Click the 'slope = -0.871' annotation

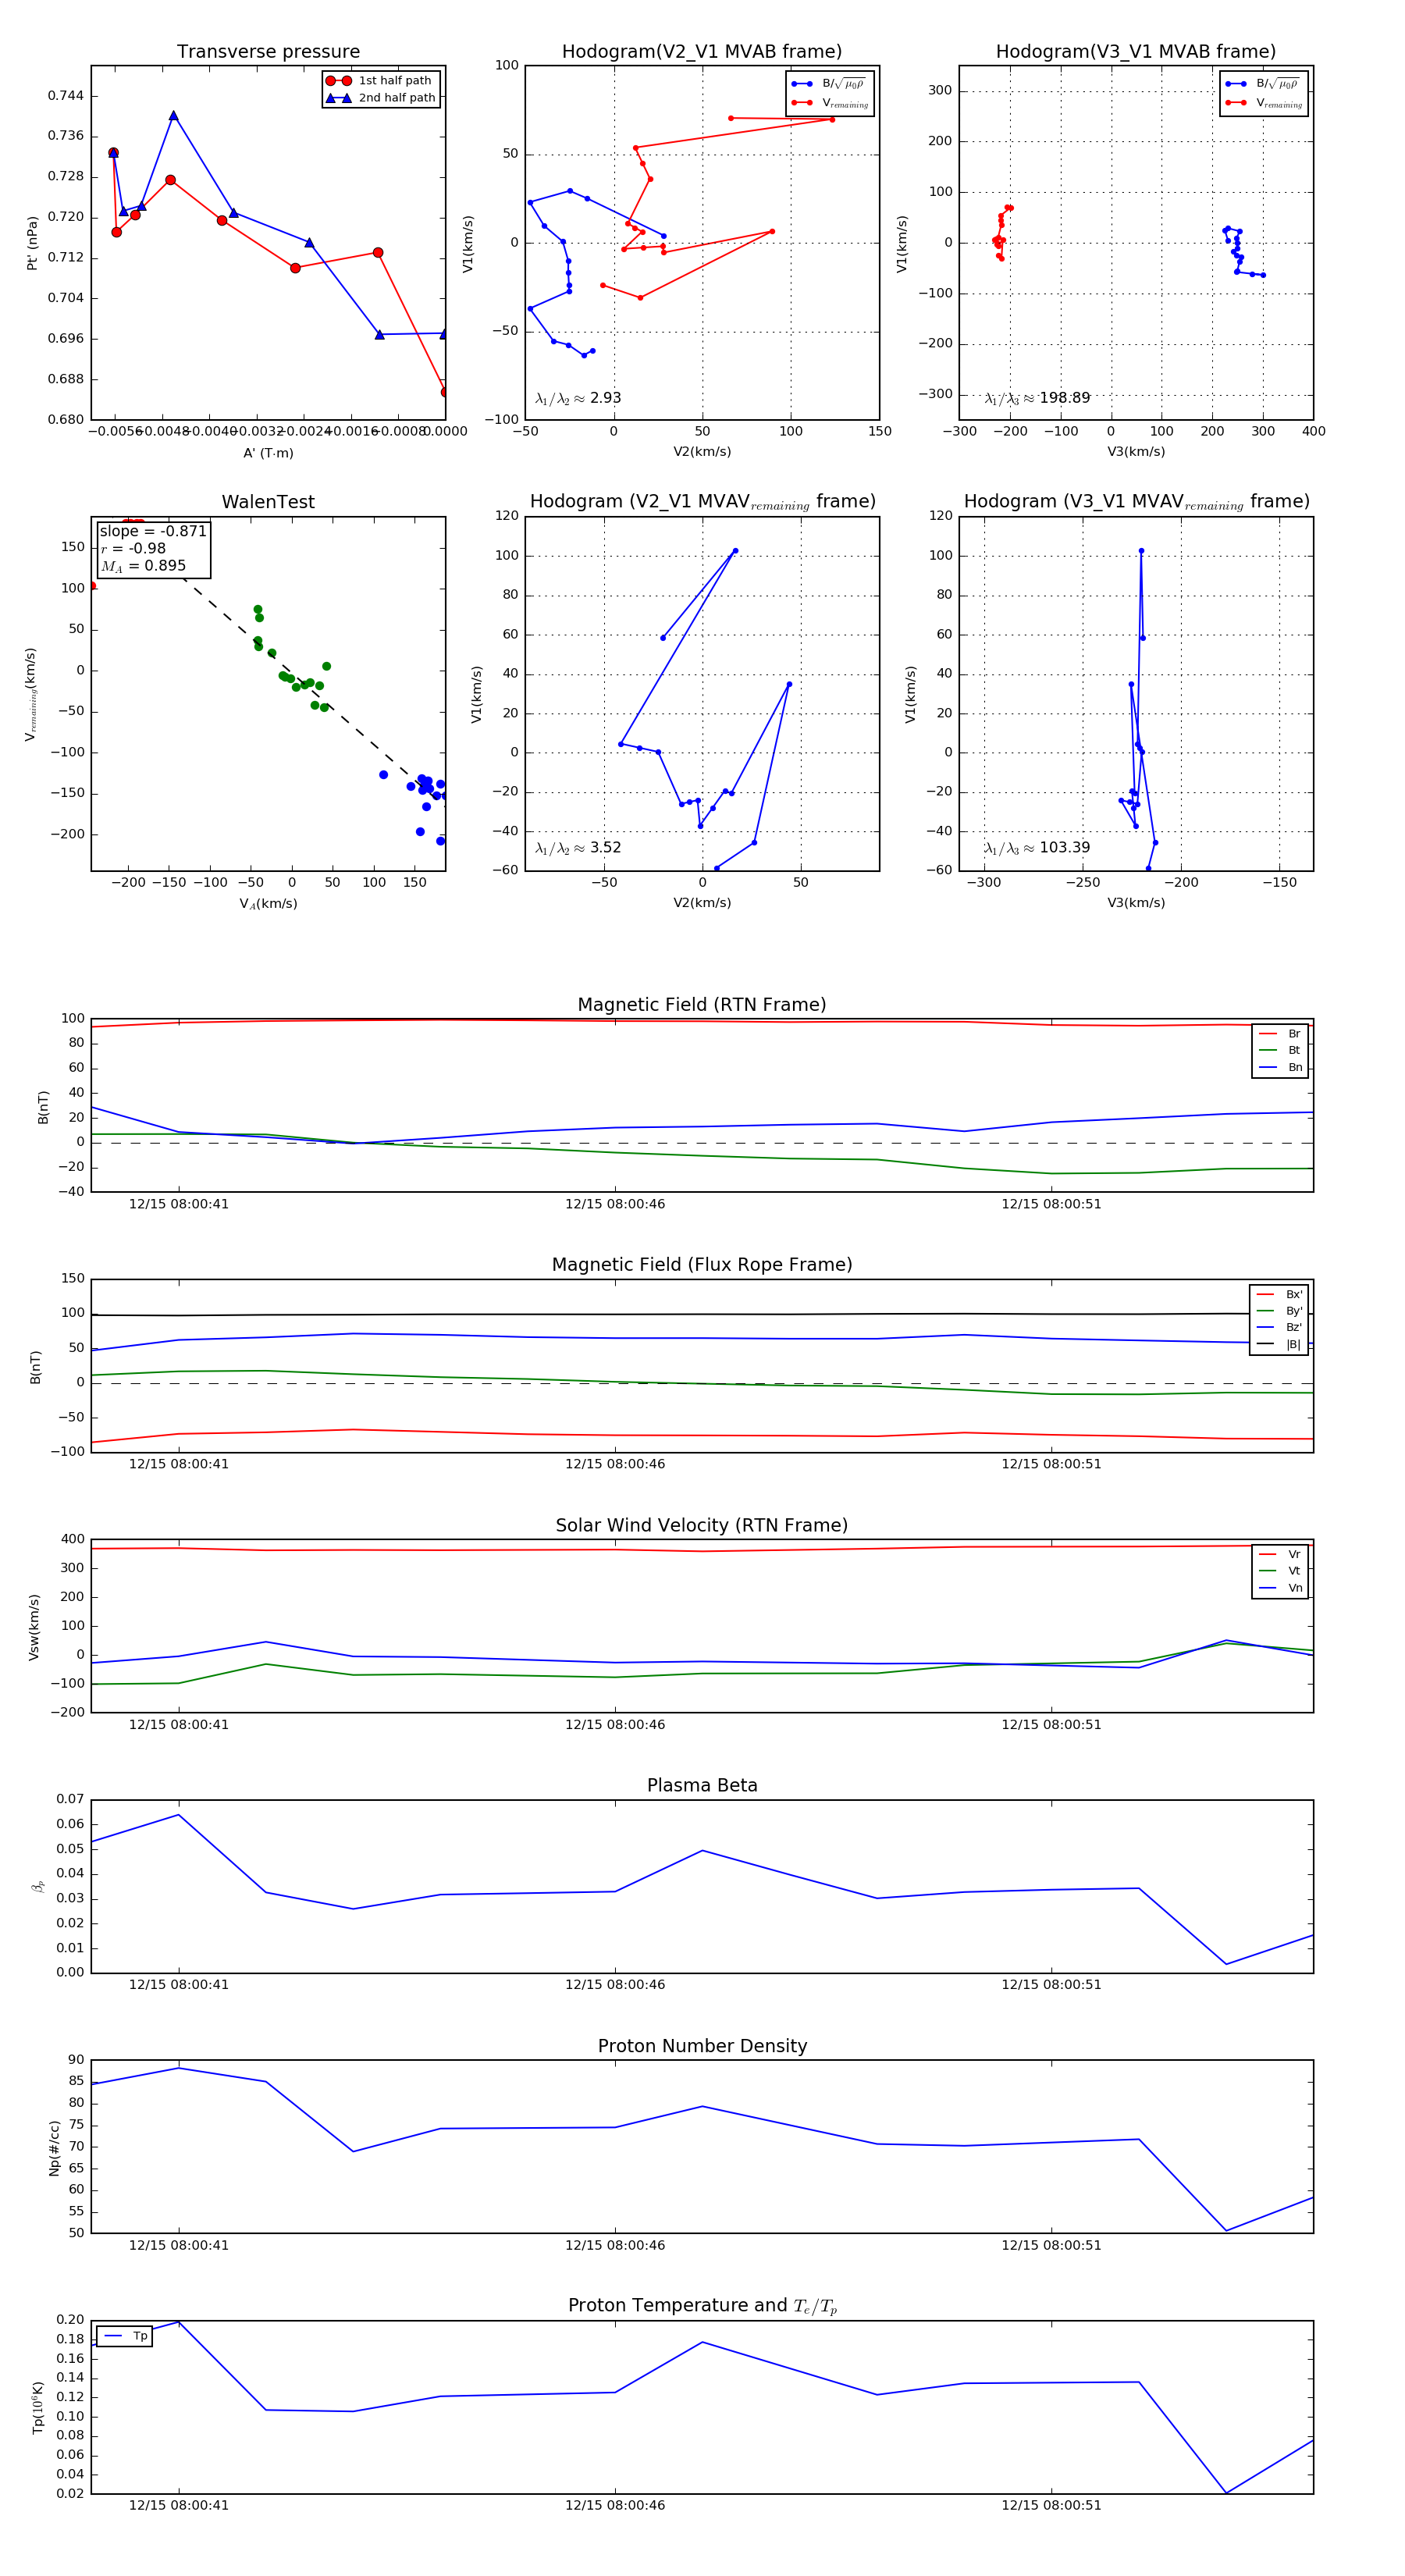(153, 531)
